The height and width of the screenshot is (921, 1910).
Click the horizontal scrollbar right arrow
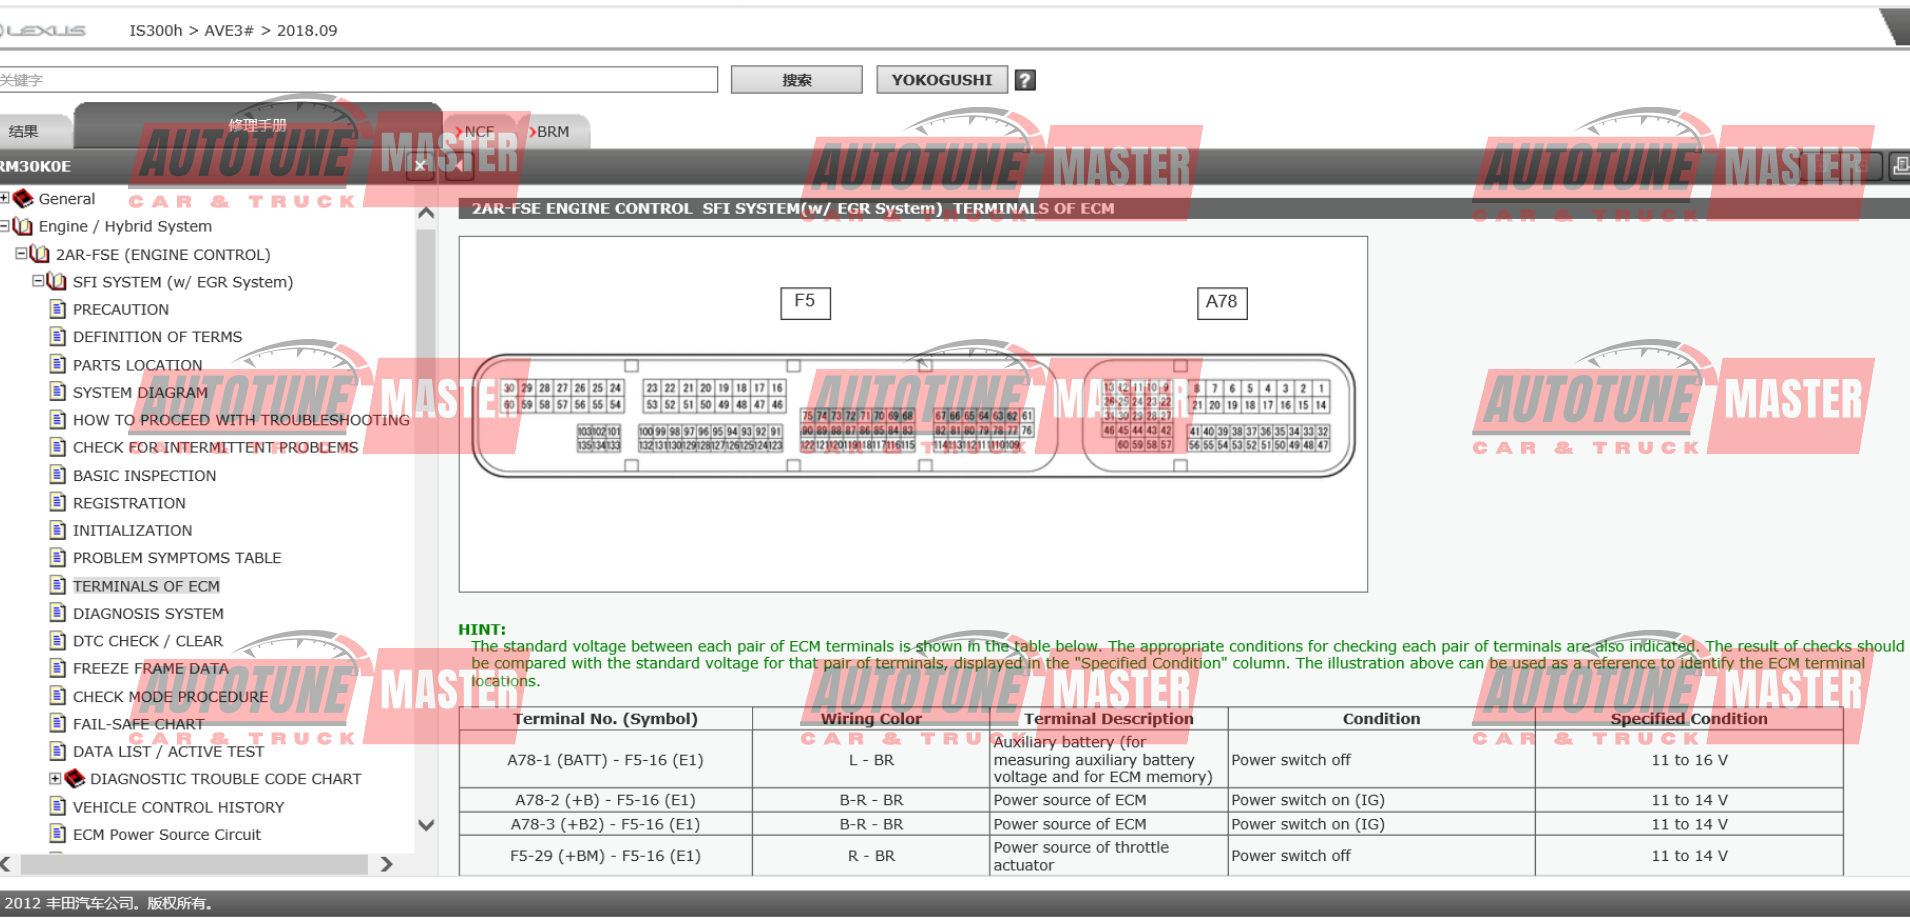(x=387, y=864)
